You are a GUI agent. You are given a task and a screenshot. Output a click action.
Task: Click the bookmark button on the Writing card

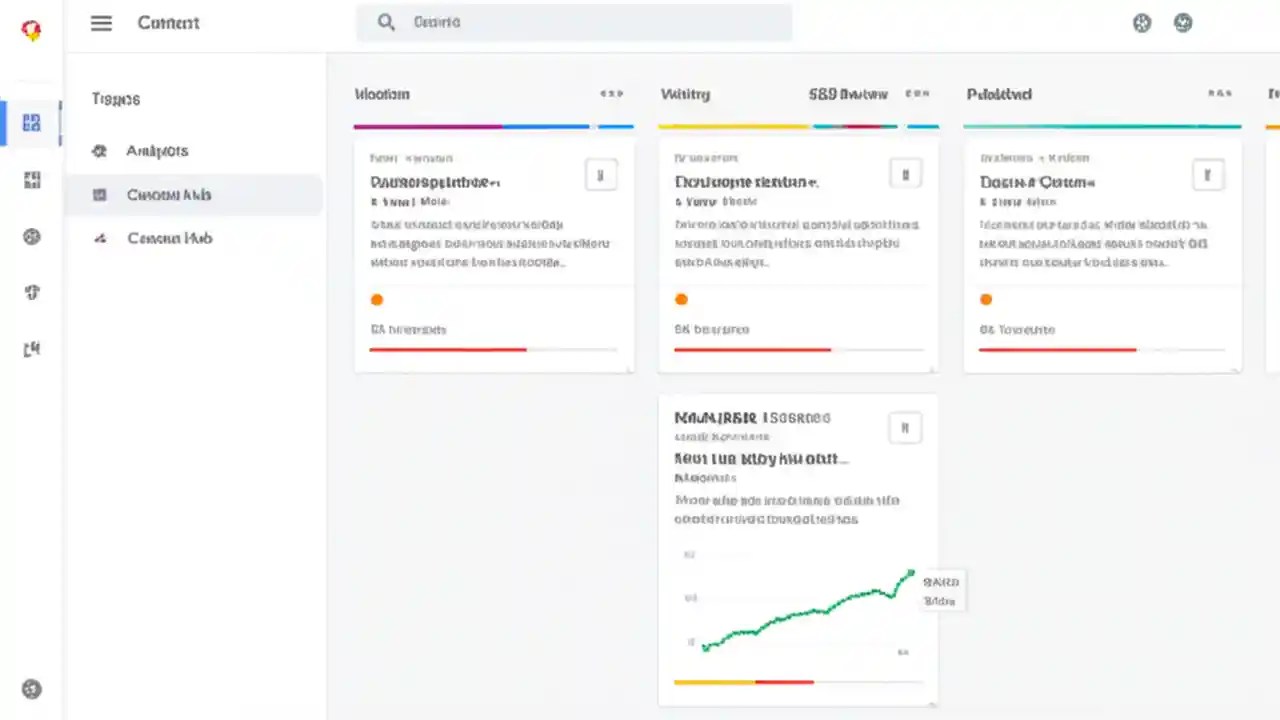coord(905,174)
